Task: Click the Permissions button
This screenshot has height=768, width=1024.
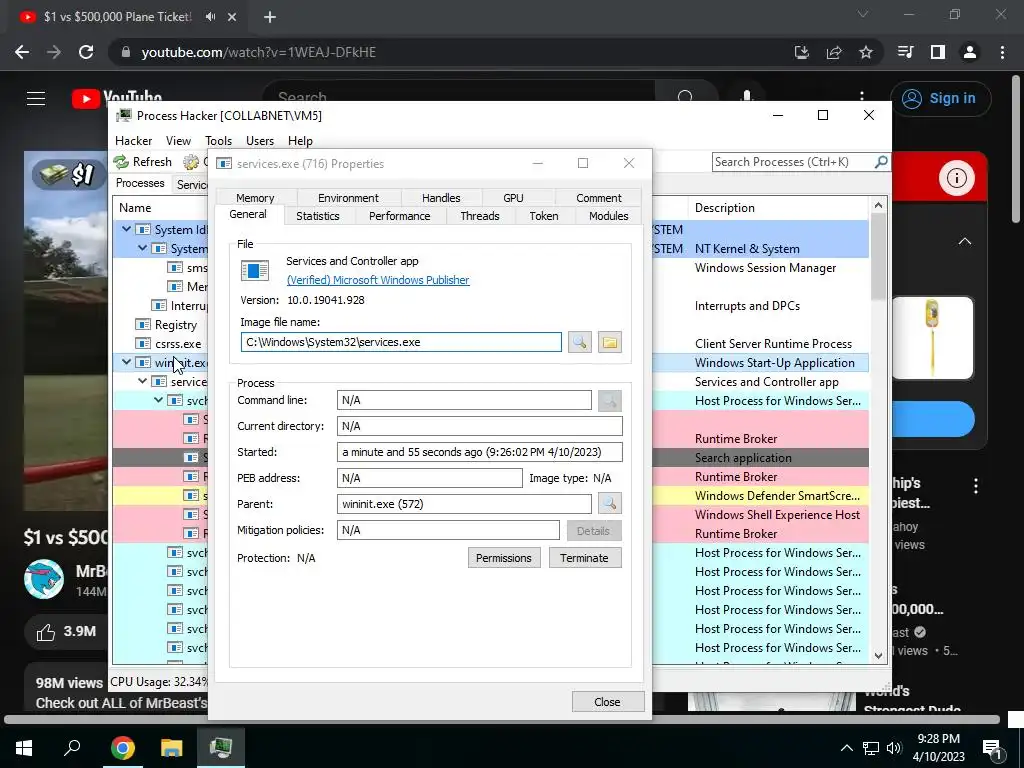Action: coord(504,558)
